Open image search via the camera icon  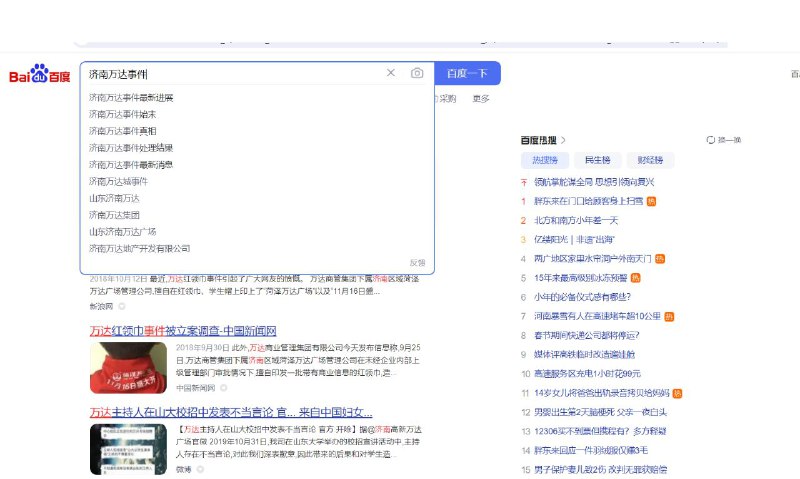417,73
